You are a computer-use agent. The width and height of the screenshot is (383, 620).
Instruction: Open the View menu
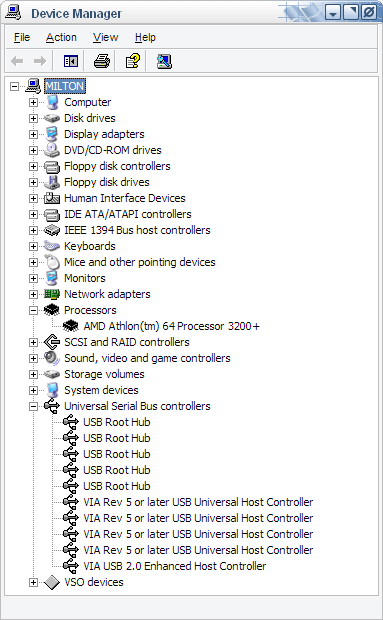pyautogui.click(x=106, y=38)
